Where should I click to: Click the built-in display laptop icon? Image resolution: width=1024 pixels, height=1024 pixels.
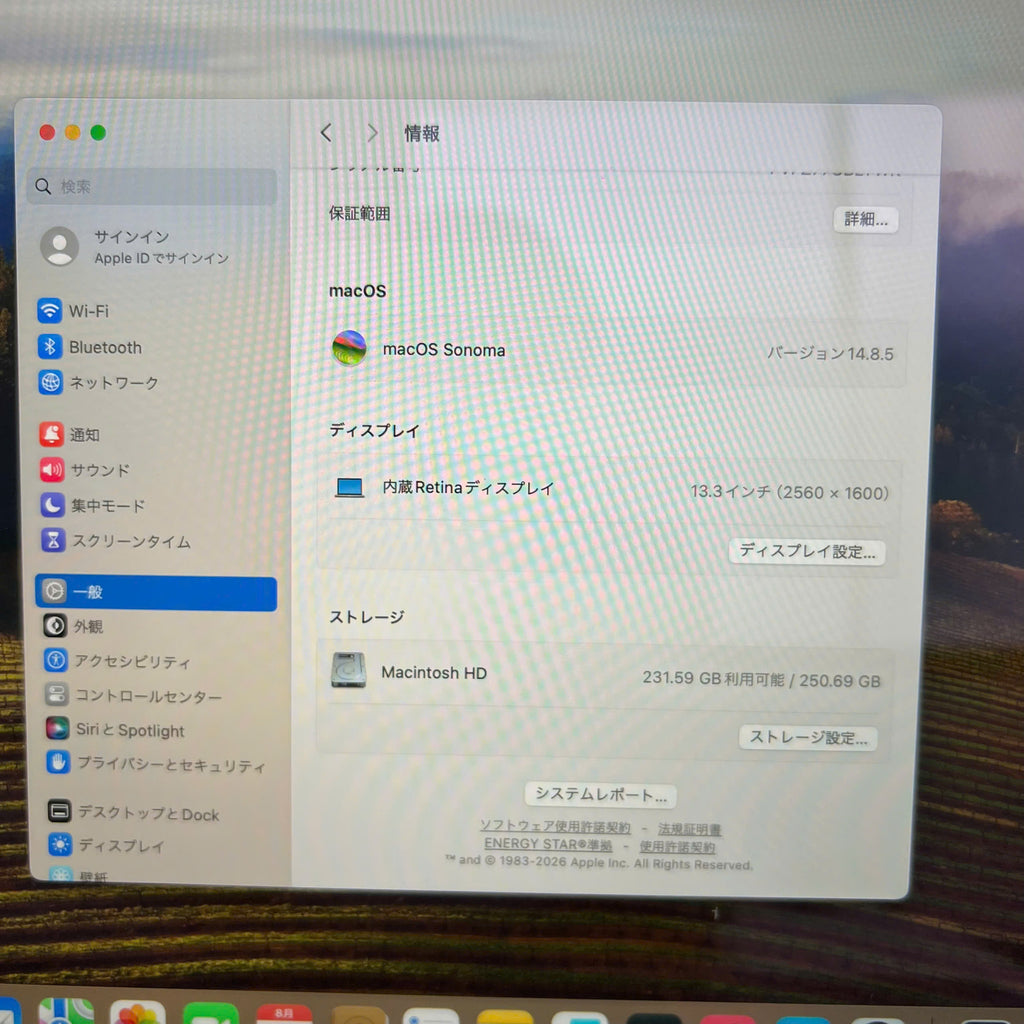pos(349,487)
